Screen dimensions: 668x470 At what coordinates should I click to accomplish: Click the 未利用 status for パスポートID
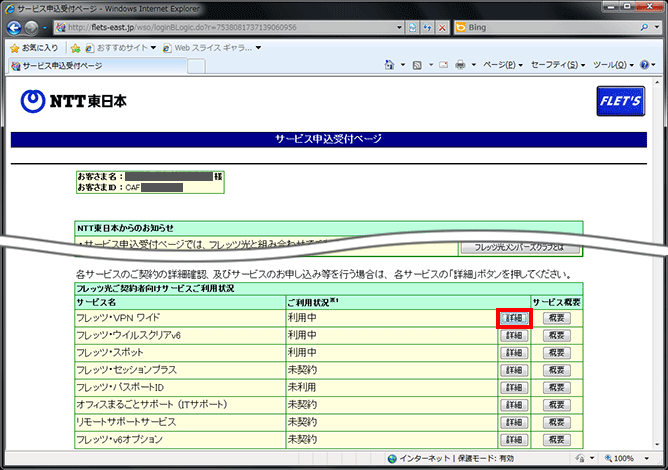(x=302, y=387)
